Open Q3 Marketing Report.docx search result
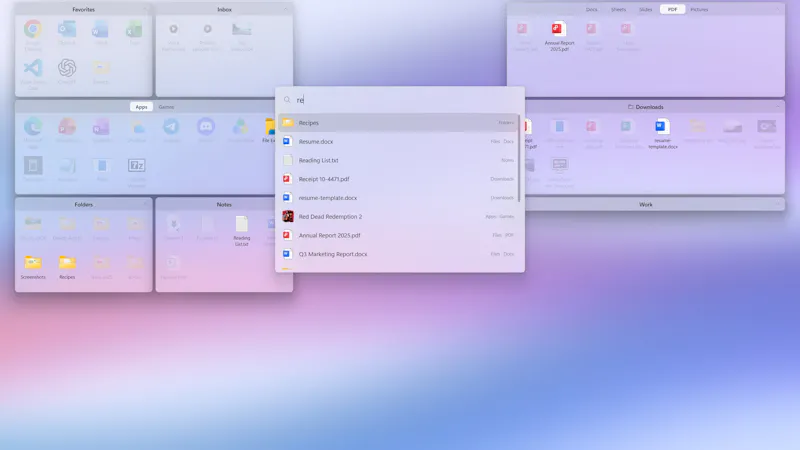Image resolution: width=800 pixels, height=450 pixels. (x=398, y=254)
